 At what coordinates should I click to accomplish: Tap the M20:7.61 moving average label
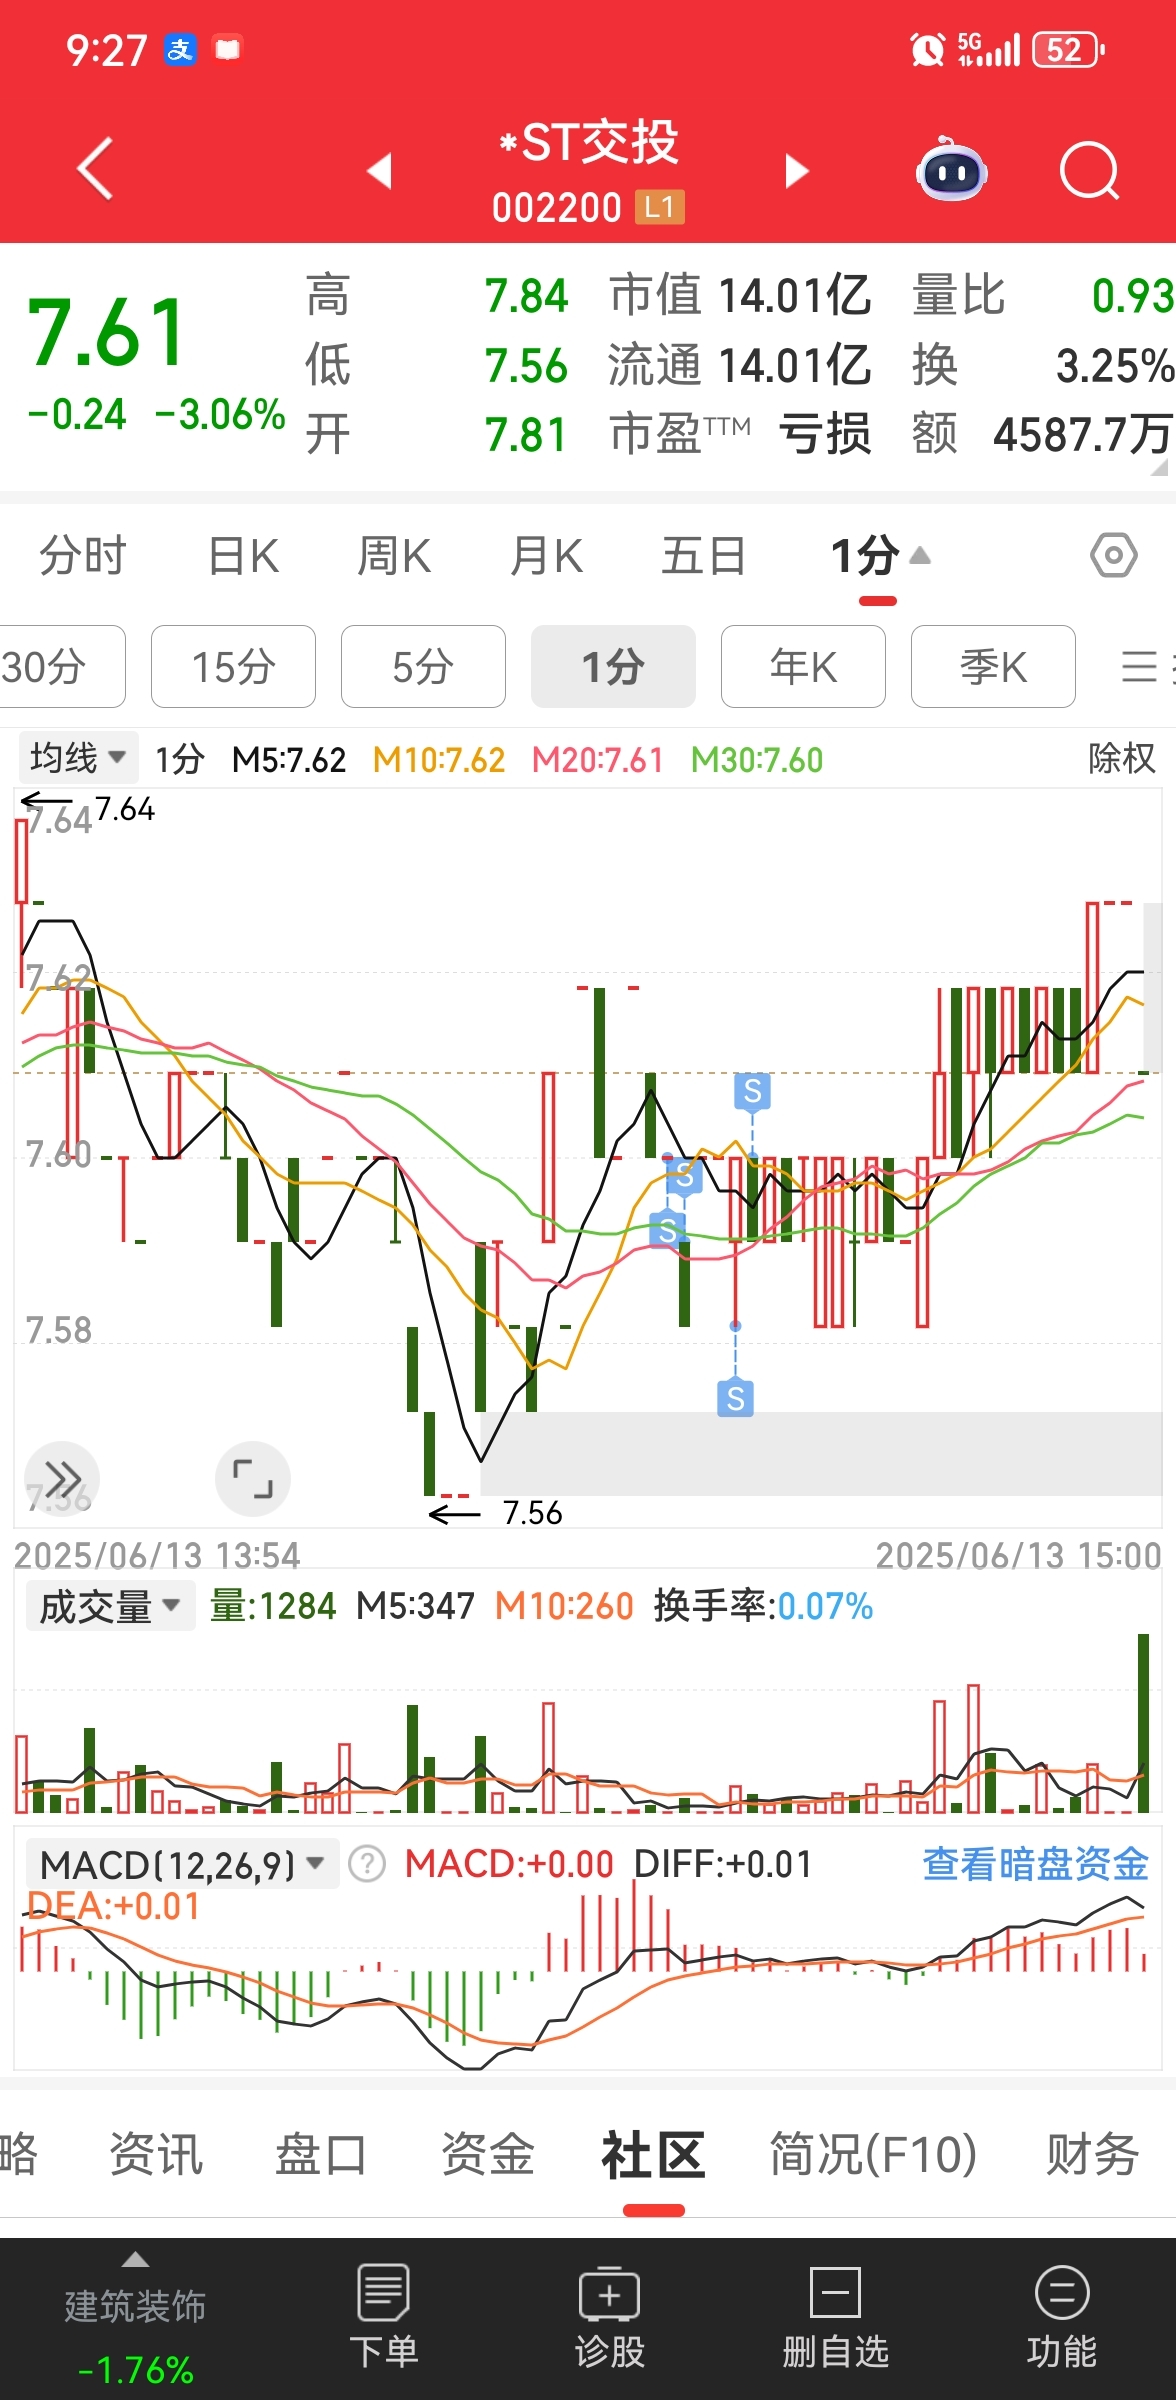(598, 760)
